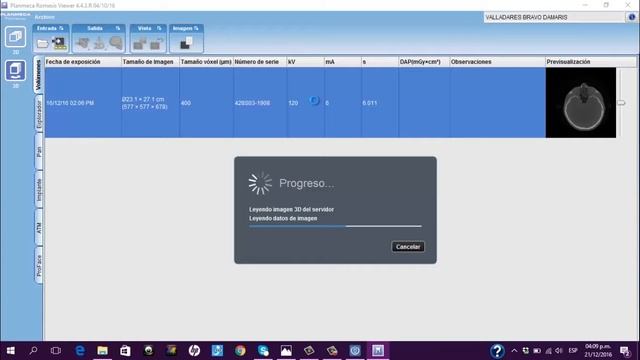Open Skype from the taskbar
This screenshot has width=640, height=360.
point(263,351)
